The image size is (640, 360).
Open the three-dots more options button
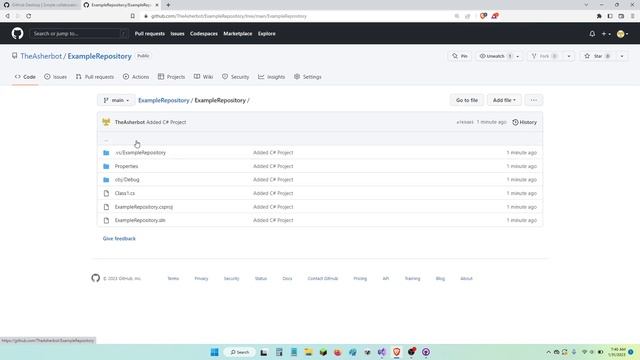pos(533,100)
